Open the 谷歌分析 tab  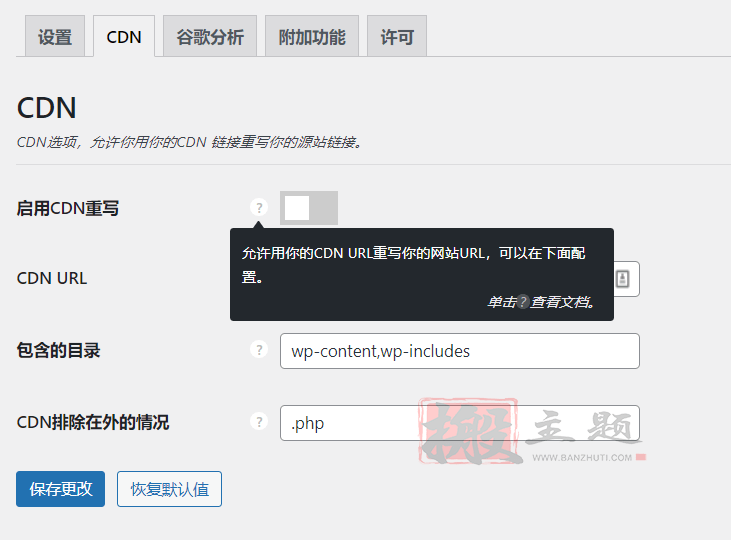[210, 36]
